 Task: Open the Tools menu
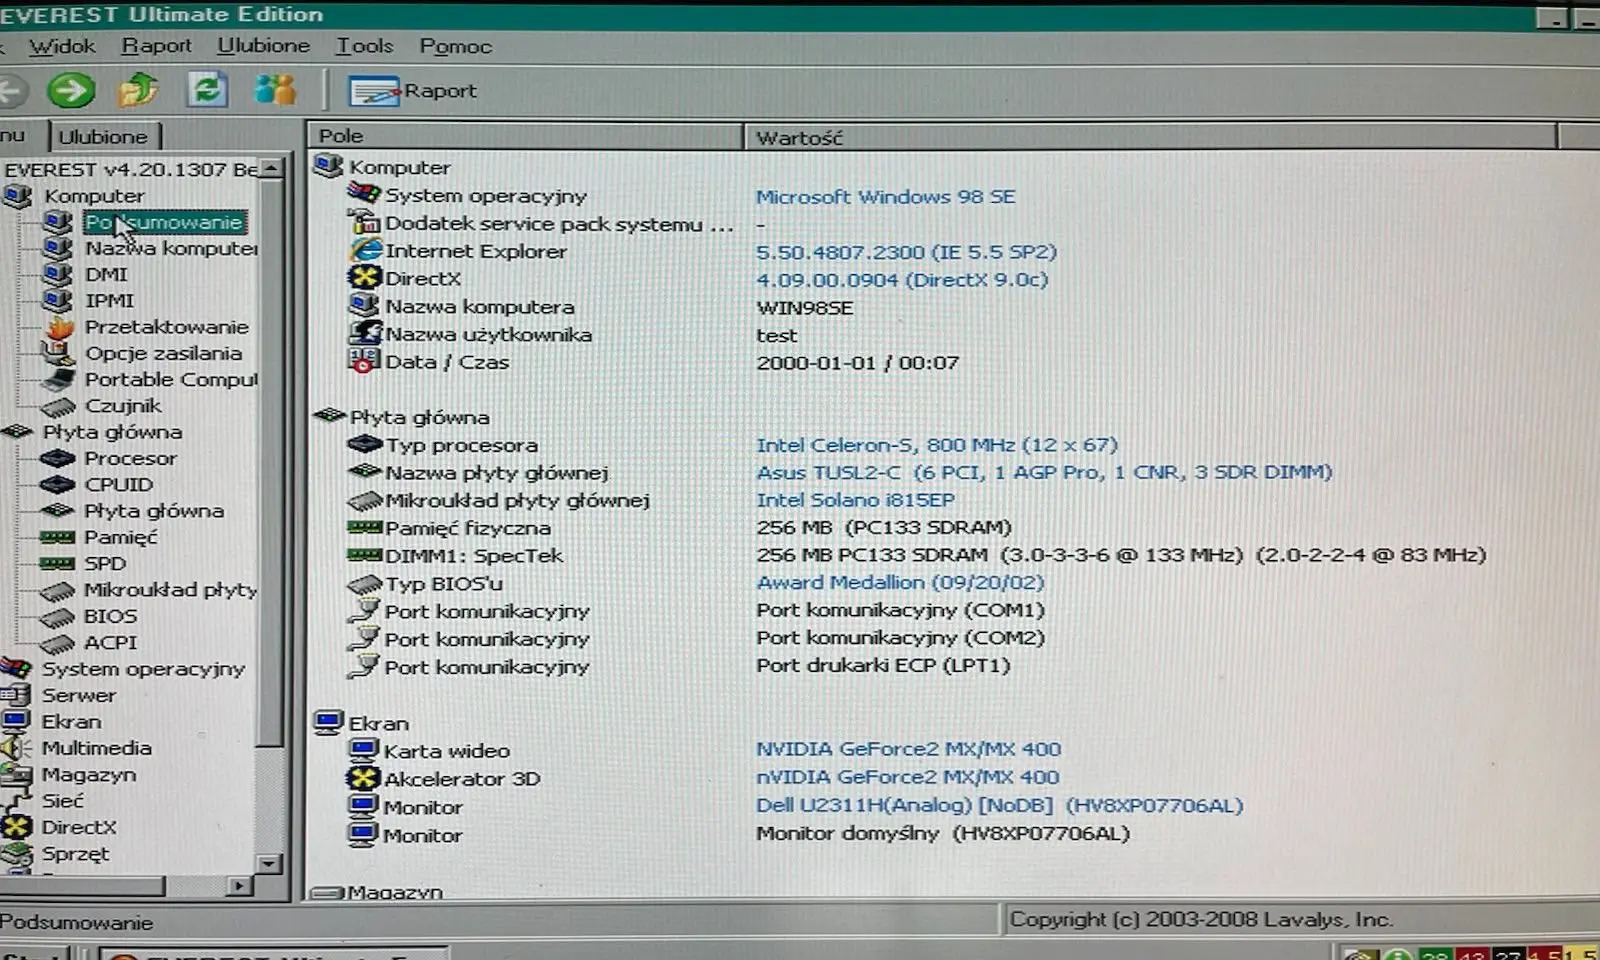click(364, 46)
